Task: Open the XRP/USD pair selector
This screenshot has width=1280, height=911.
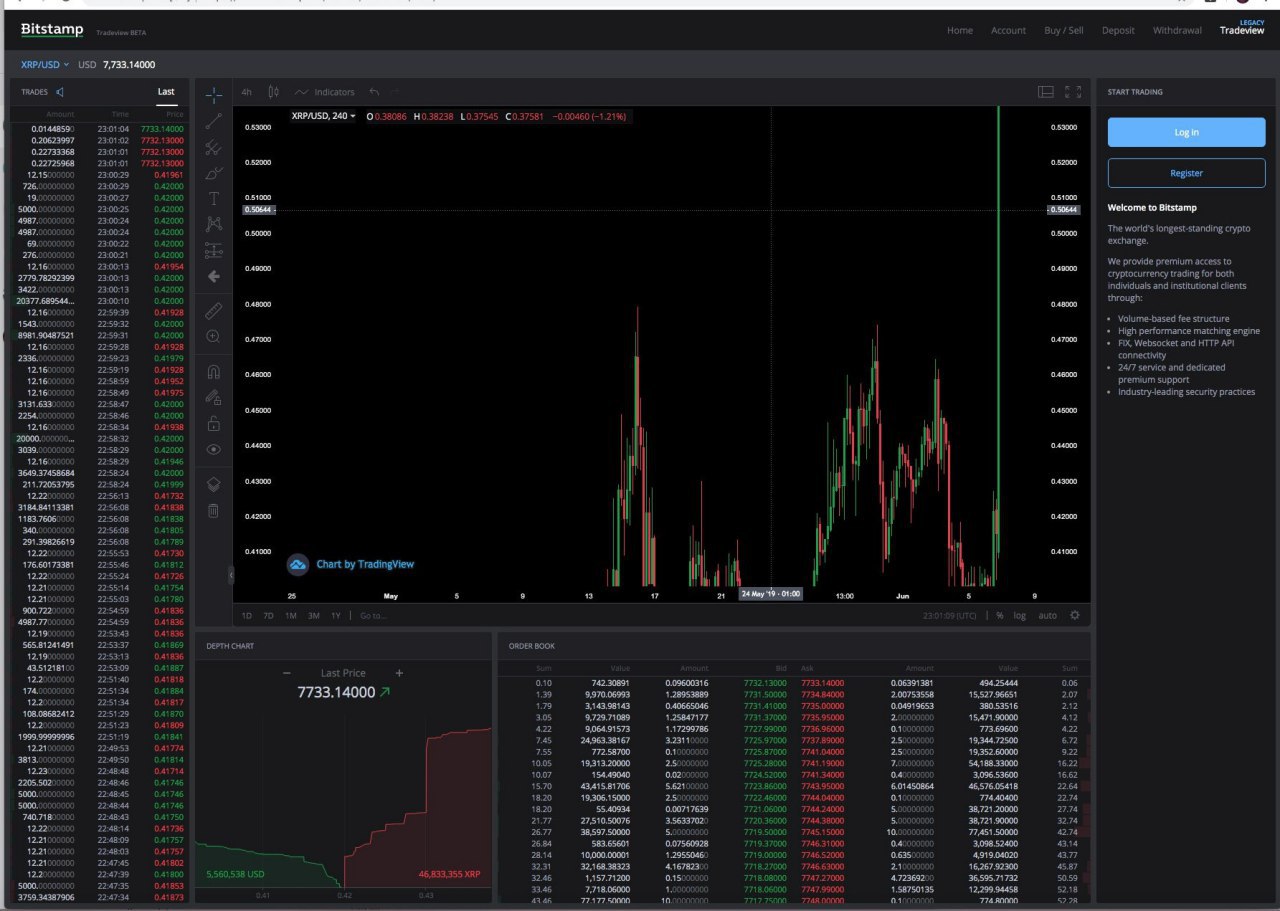Action: 45,65
